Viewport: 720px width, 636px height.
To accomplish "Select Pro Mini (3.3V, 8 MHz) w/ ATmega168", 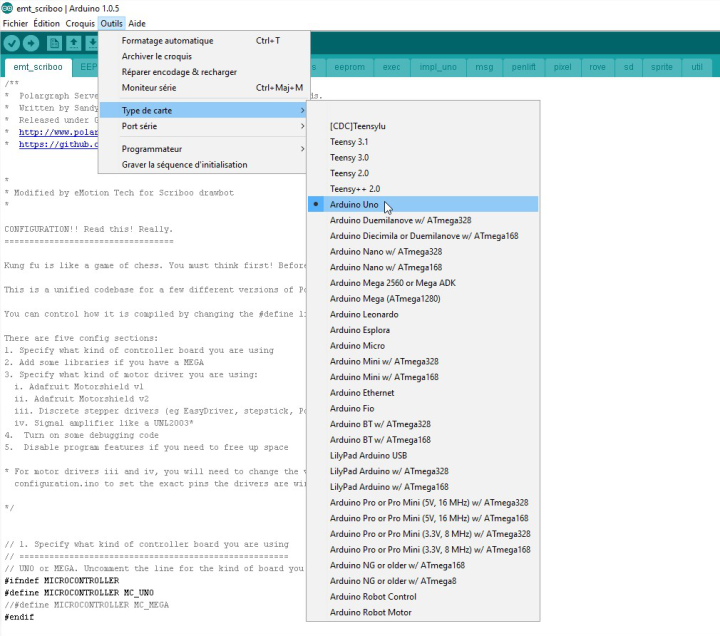I will tap(423, 549).
